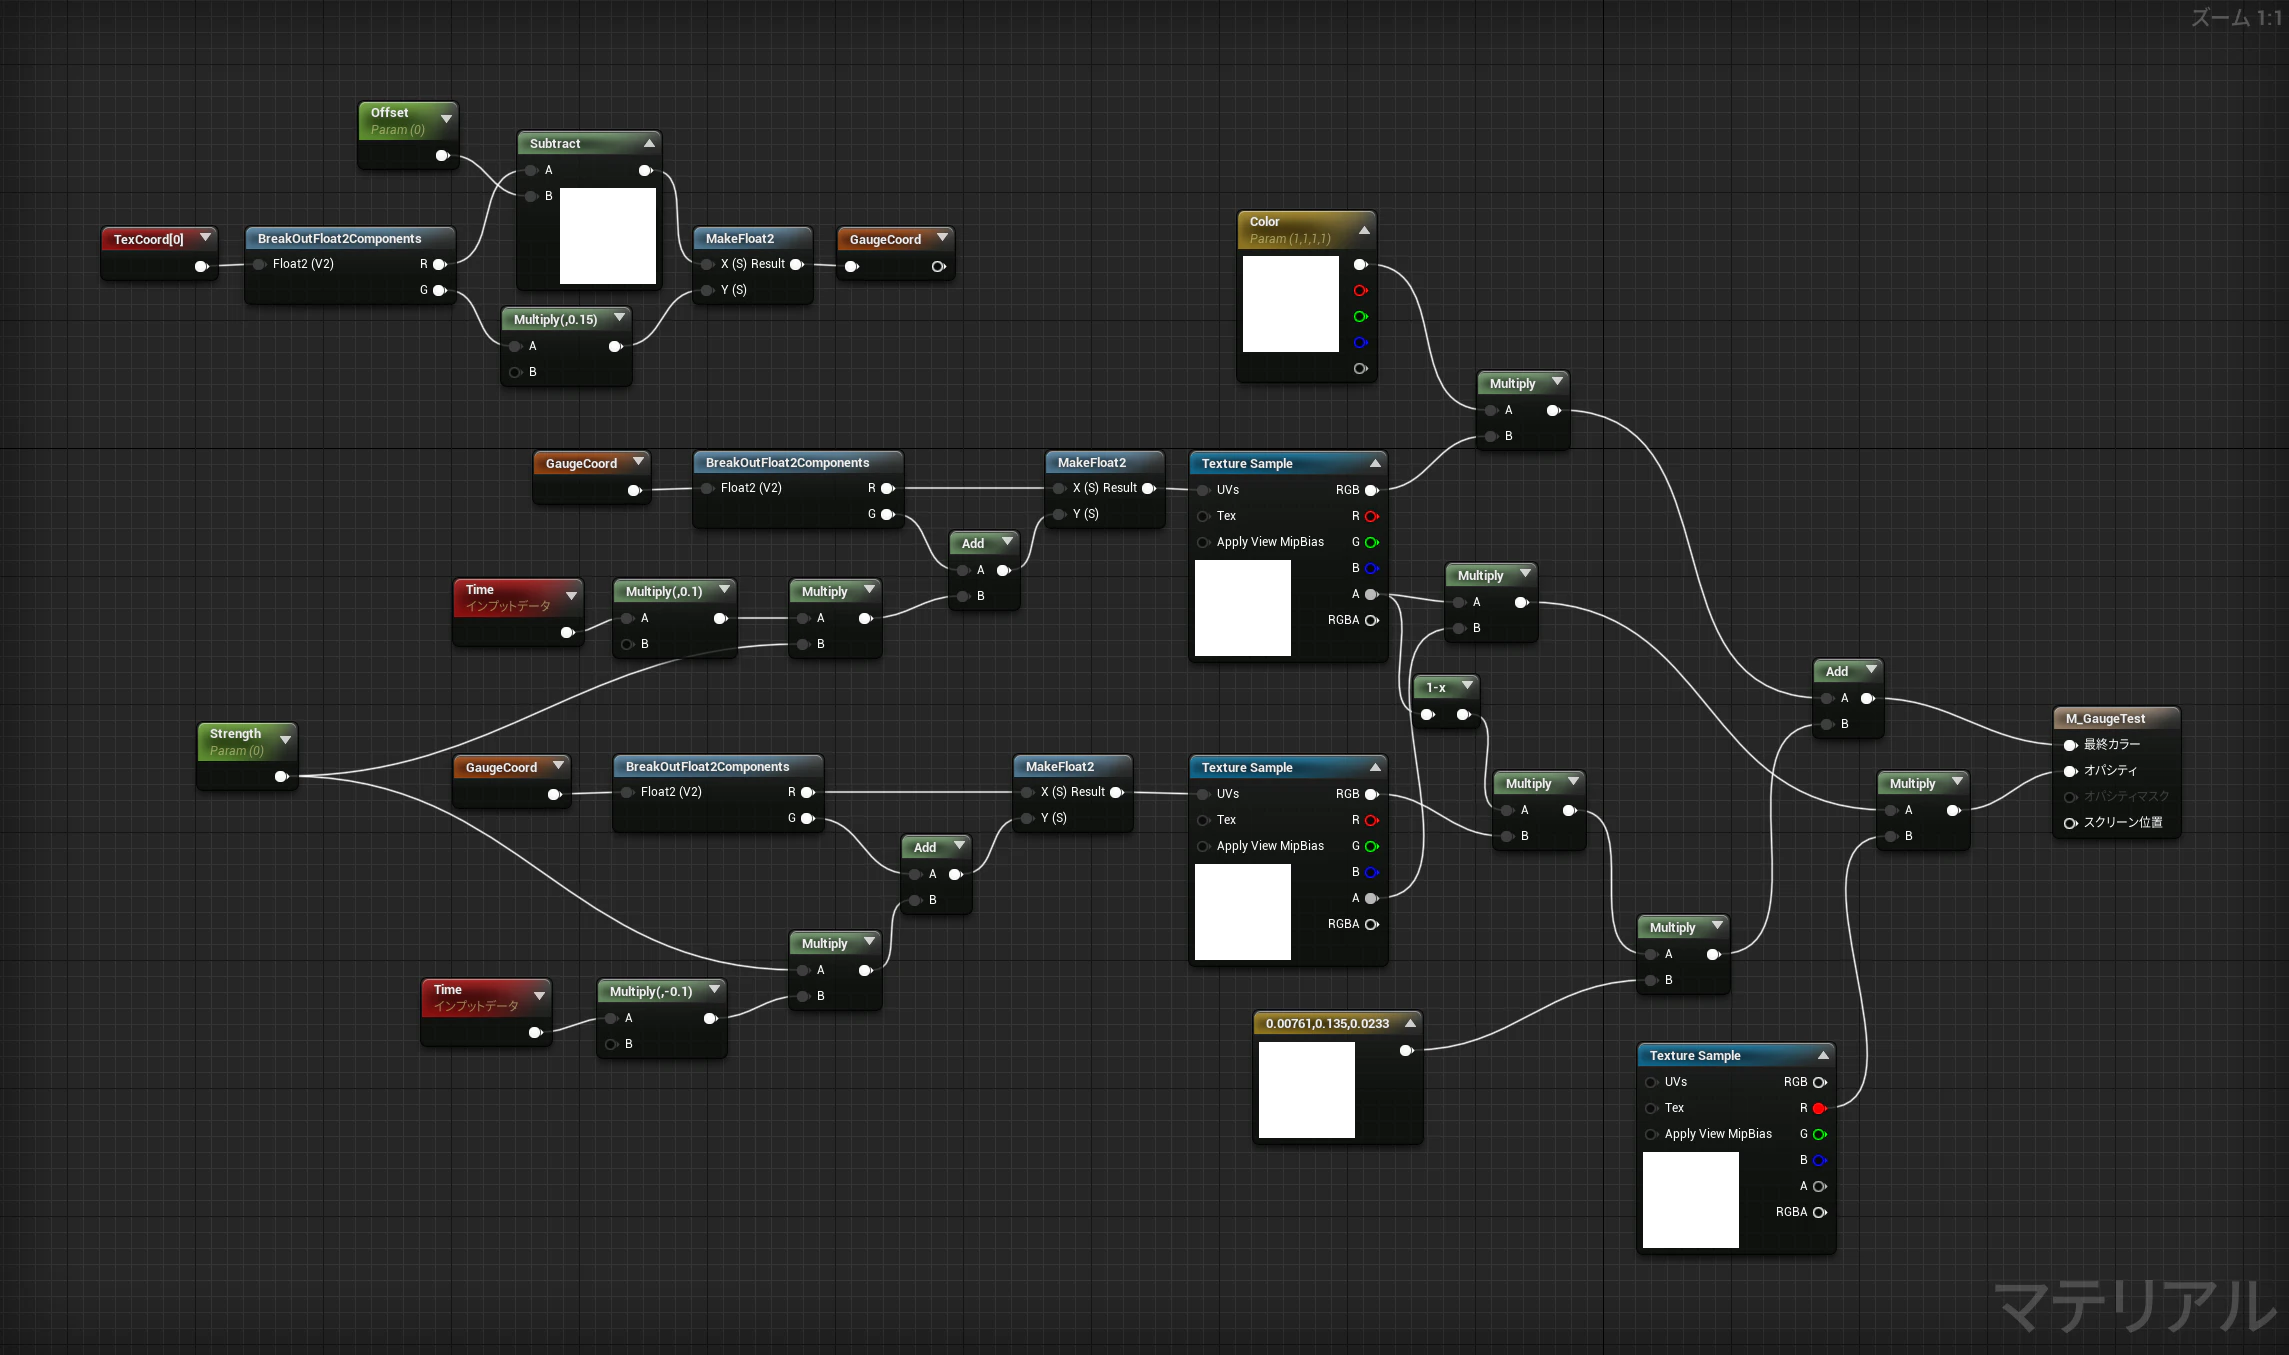Collapse the Color parameter node preview
This screenshot has height=1355, width=2289.
click(x=1364, y=230)
